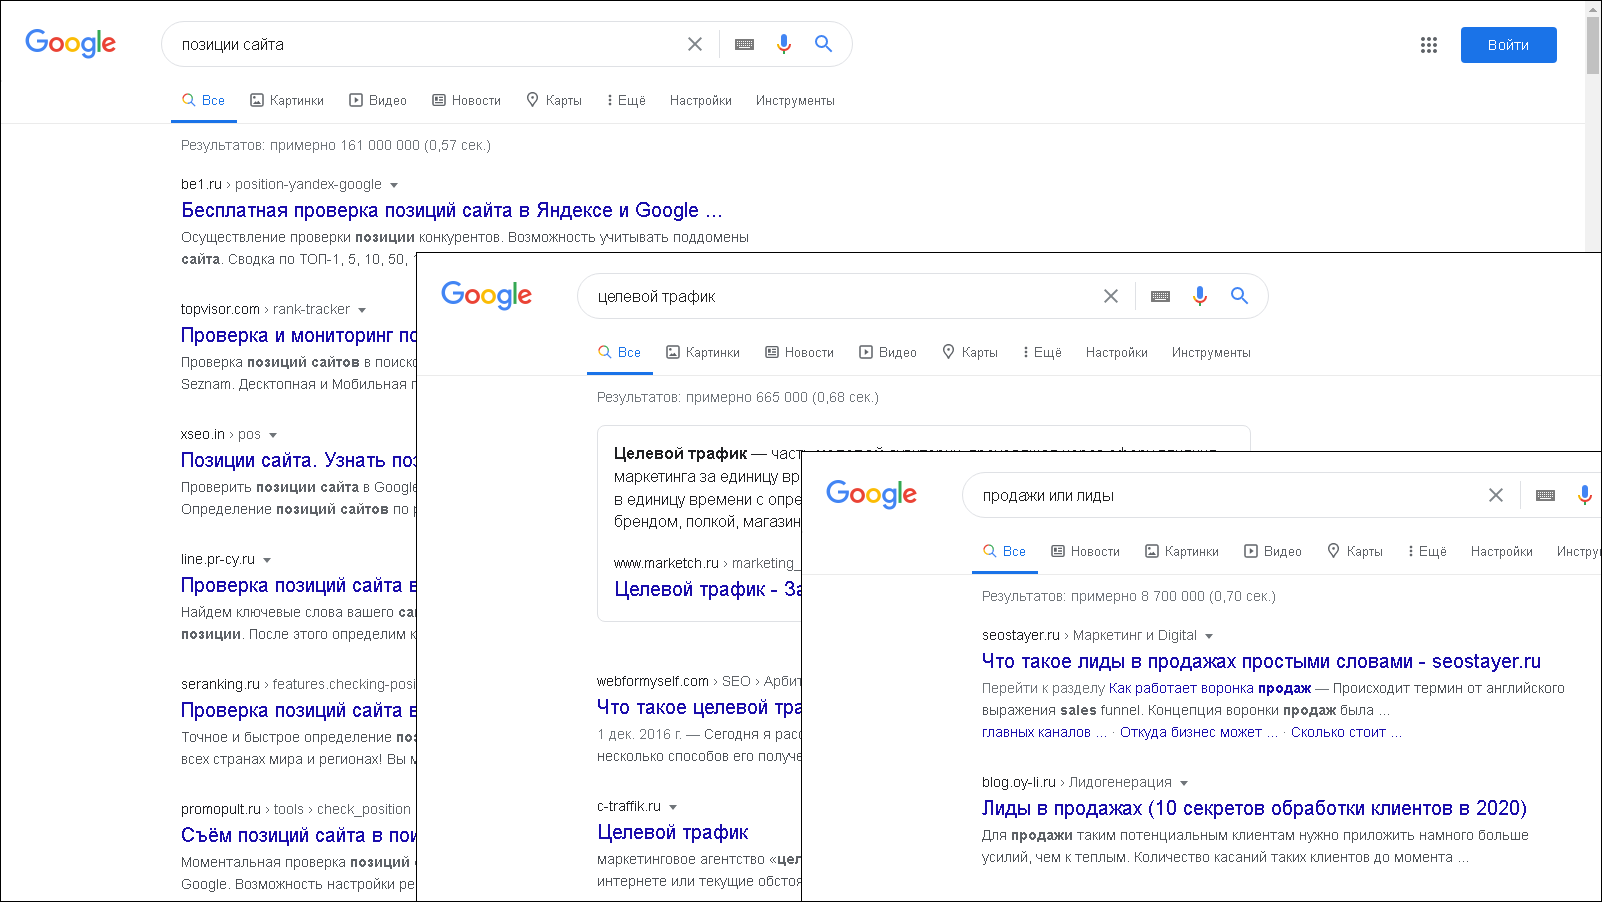Open 'Что такое лиды в продажах простыми словами' link
Image resolution: width=1602 pixels, height=902 pixels.
point(1261,661)
